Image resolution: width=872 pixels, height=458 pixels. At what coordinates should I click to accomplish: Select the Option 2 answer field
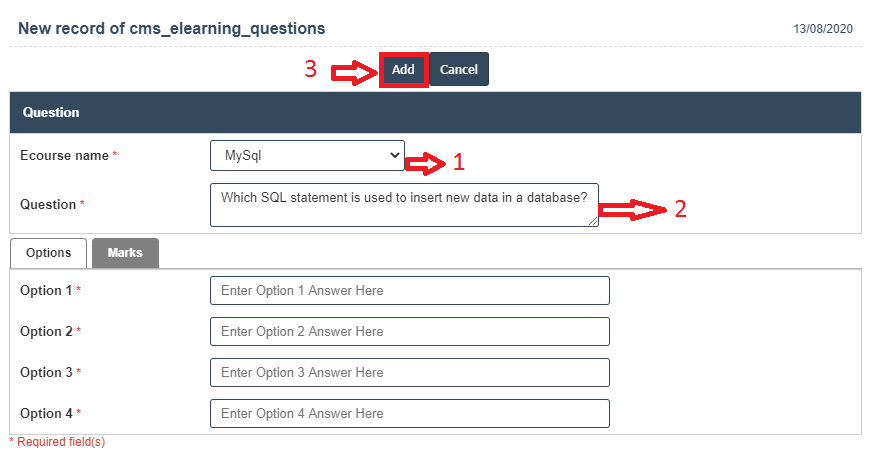coord(409,332)
